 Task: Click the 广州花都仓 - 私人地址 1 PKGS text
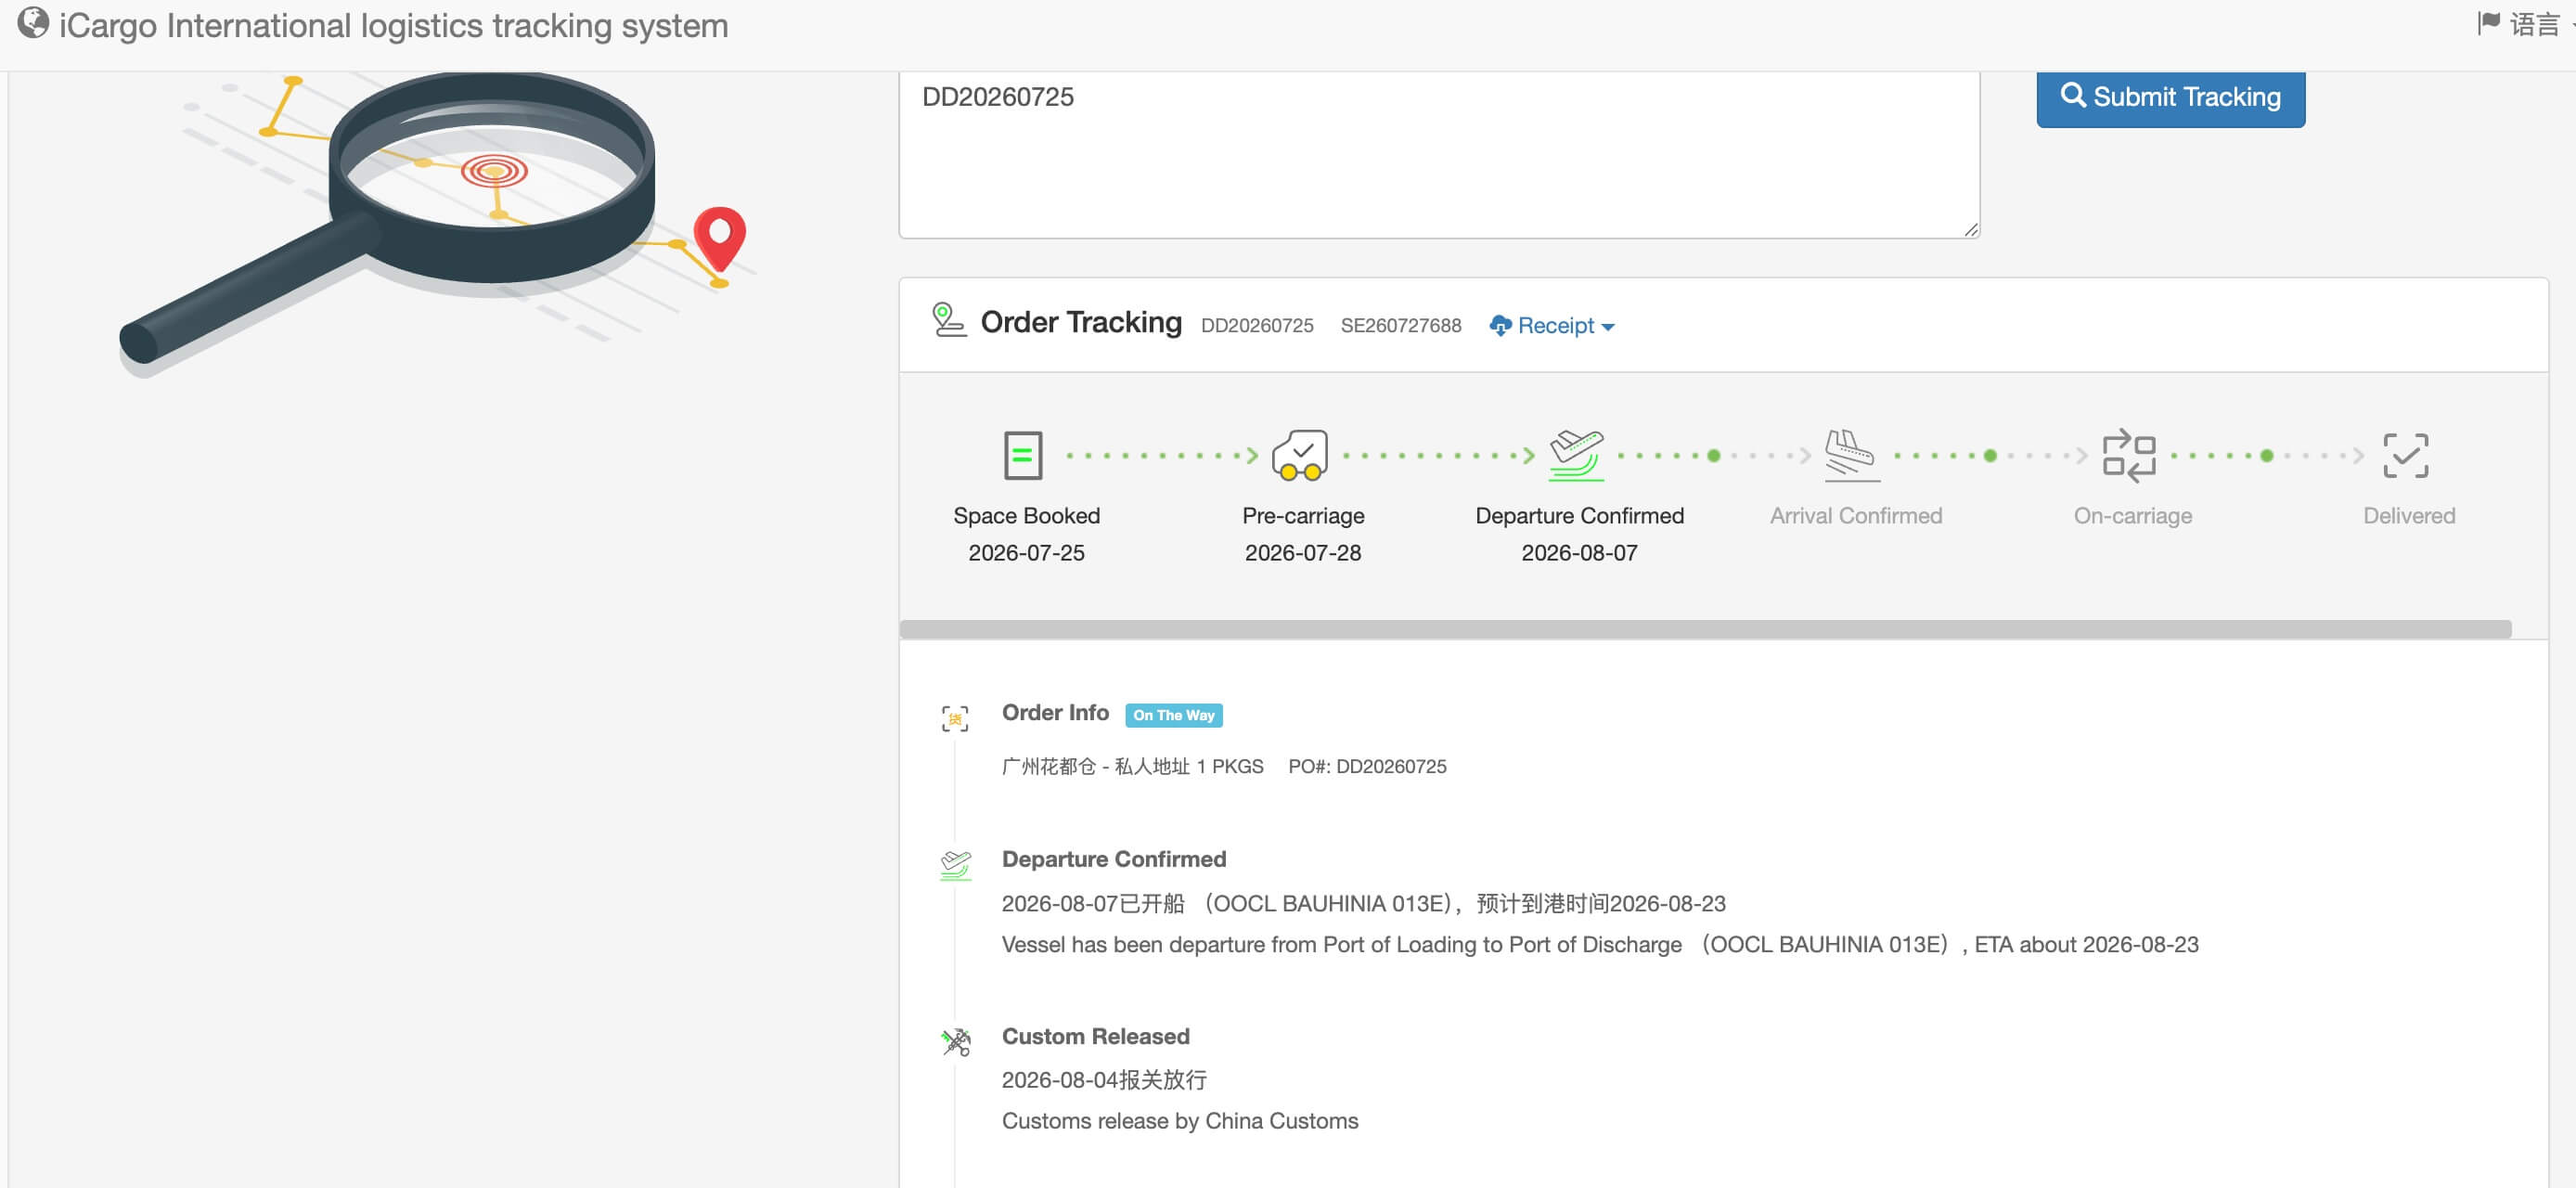(1132, 767)
